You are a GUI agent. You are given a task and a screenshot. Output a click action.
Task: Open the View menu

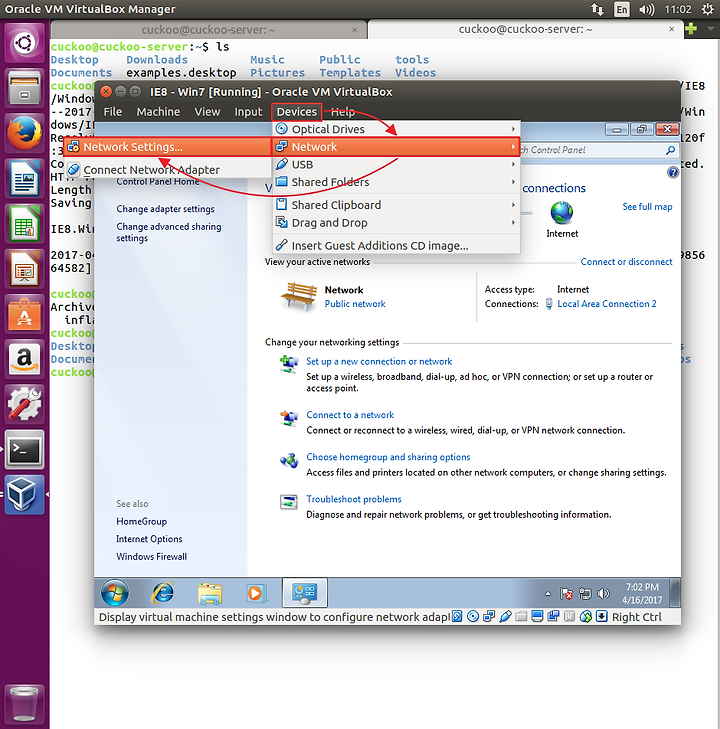pos(207,112)
